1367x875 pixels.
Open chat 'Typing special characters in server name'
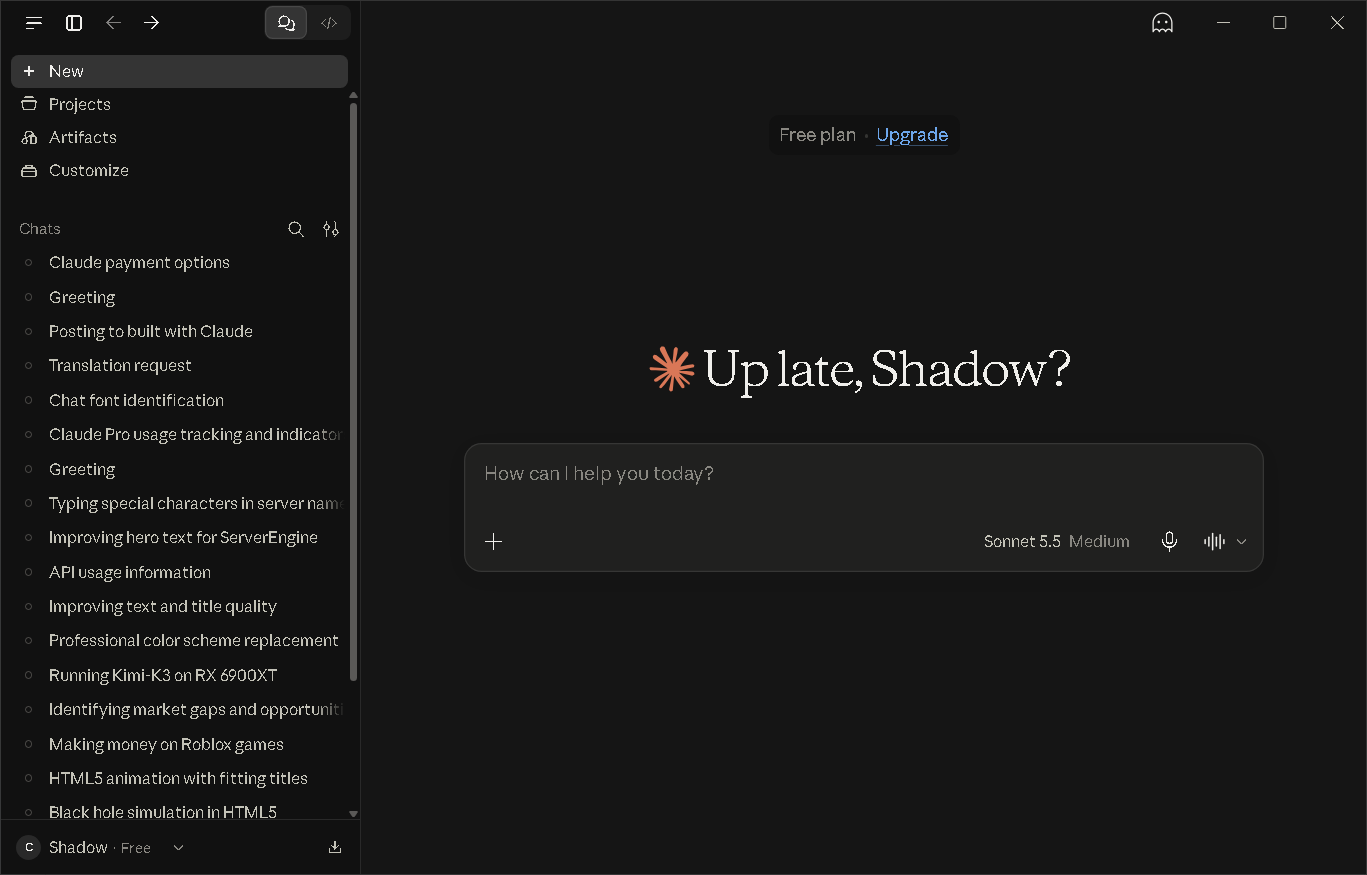pos(179,503)
